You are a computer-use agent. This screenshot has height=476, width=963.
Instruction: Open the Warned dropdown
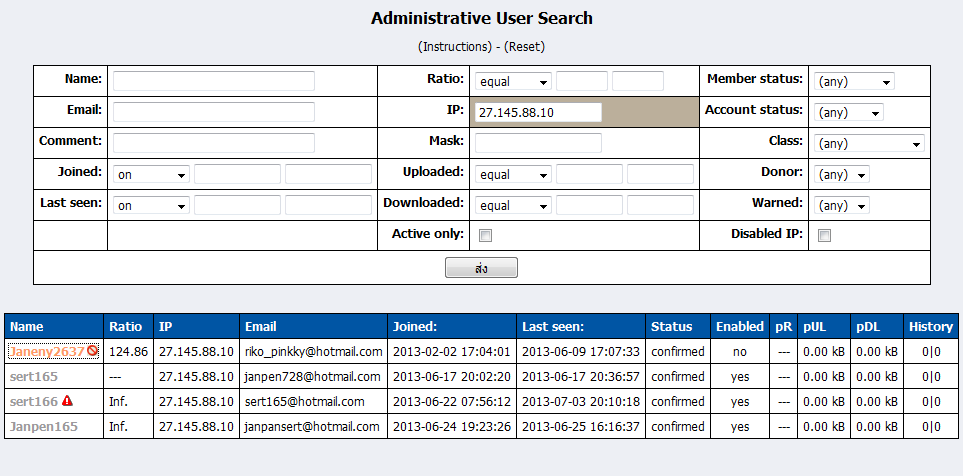click(841, 206)
